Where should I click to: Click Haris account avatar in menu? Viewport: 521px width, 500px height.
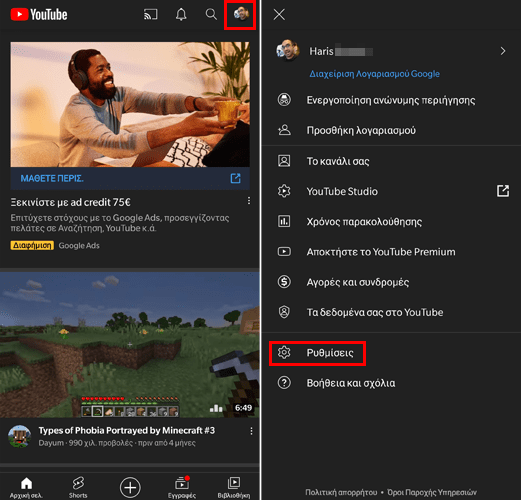tap(287, 50)
